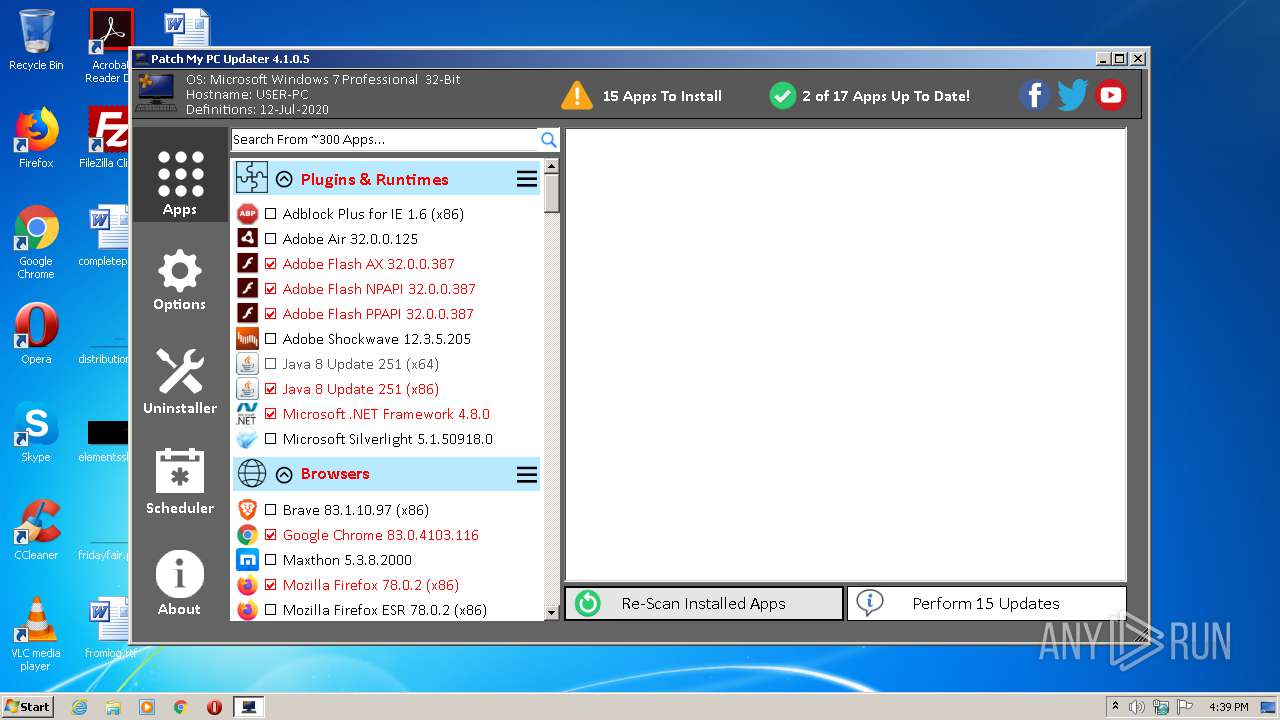The width and height of the screenshot is (1280, 720).
Task: Click the Adobe Flash AX icon
Action: [x=247, y=264]
